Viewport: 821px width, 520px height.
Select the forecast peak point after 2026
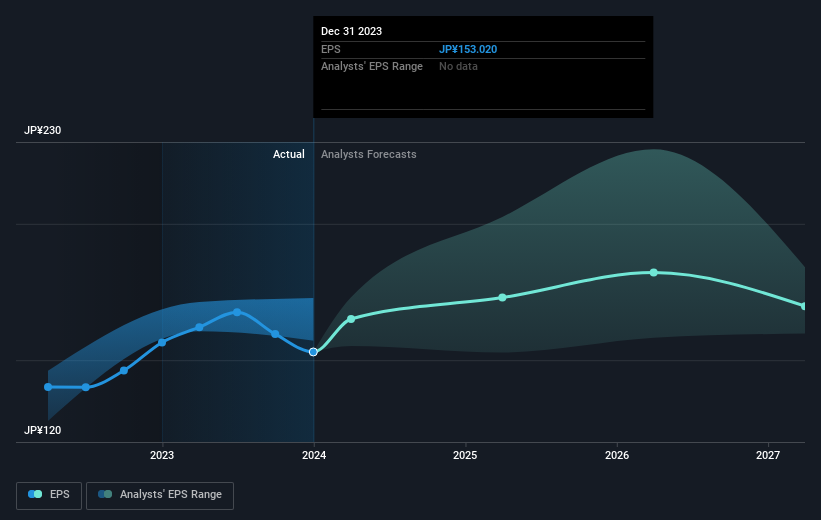pos(653,272)
